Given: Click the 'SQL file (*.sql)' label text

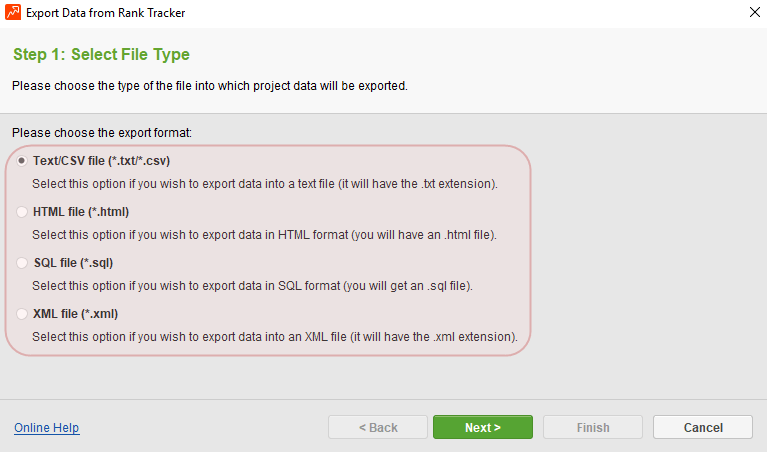Looking at the screenshot, I should click(x=73, y=263).
